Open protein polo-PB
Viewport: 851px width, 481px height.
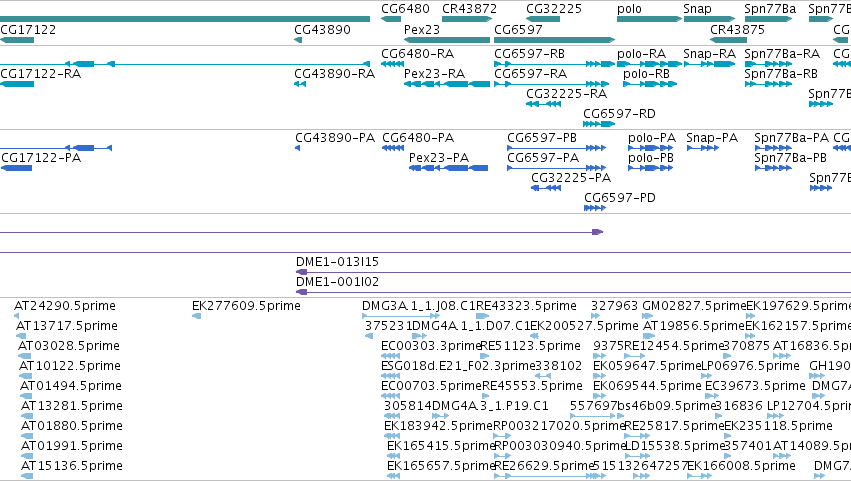click(651, 158)
